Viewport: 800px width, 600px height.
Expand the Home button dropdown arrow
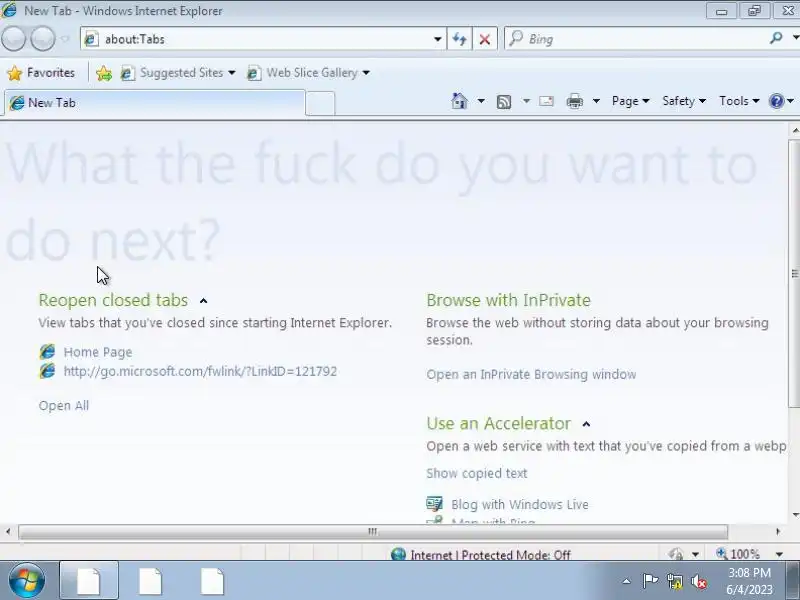coord(481,101)
